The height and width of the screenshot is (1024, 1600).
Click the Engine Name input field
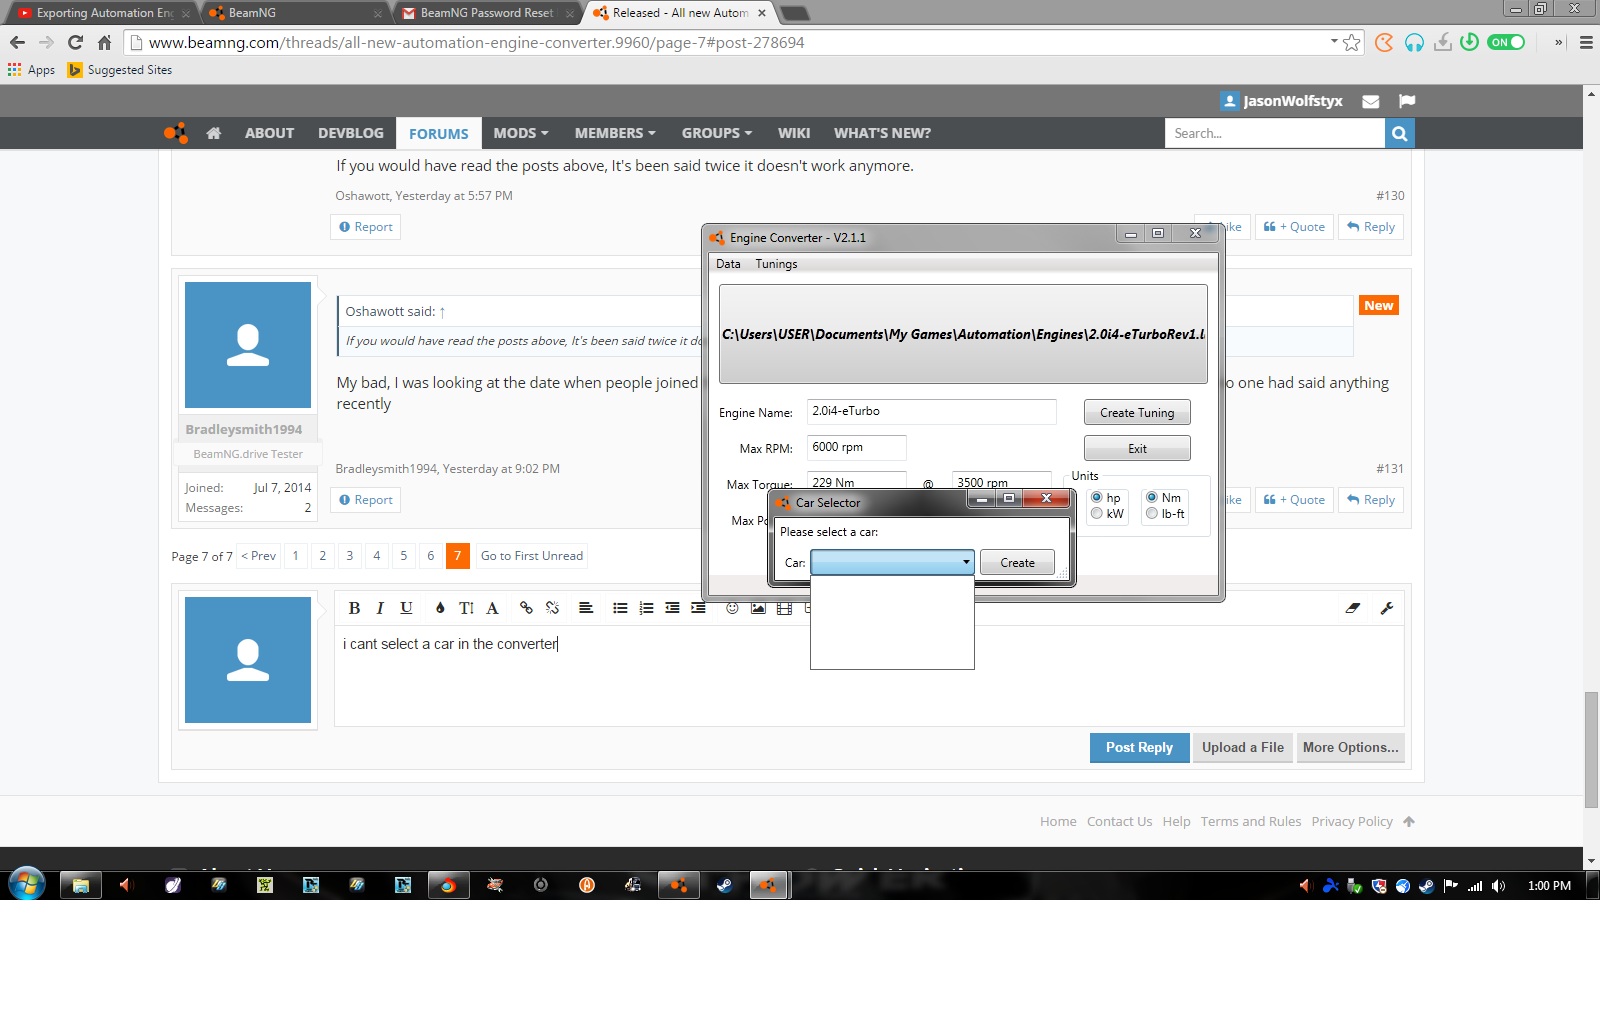tap(931, 411)
